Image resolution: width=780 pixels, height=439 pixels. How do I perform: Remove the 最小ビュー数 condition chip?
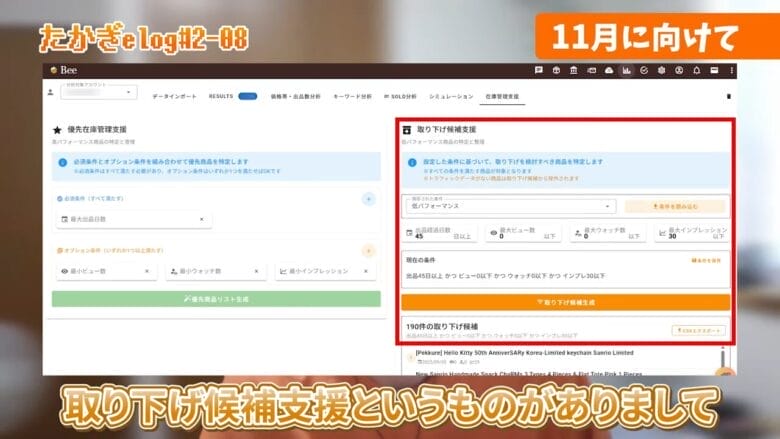(x=147, y=271)
